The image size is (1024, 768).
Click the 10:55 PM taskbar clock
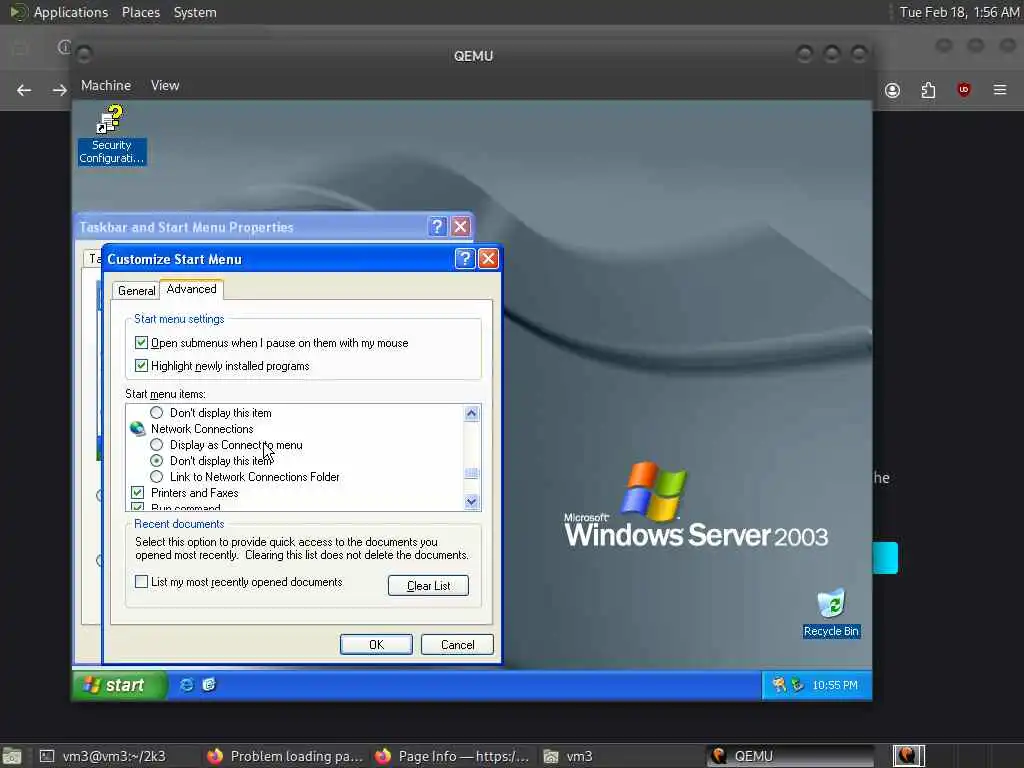click(x=835, y=685)
